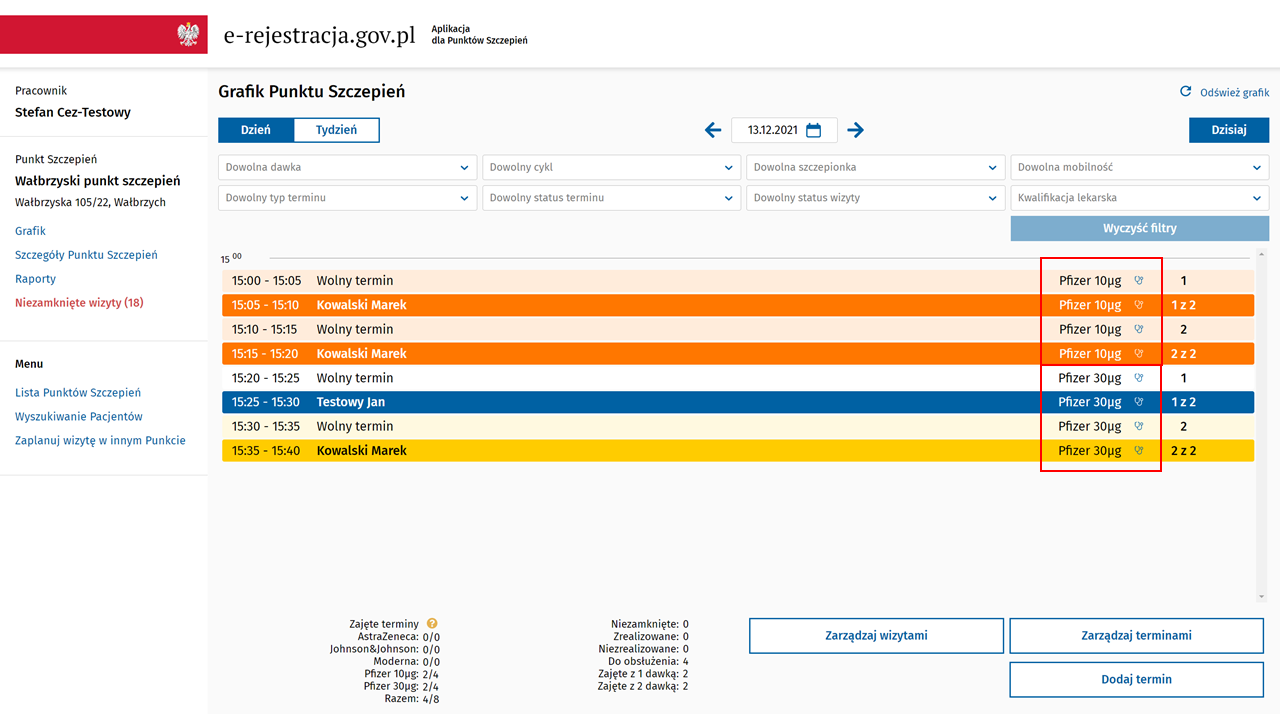
Task: Click the refresh icon beside Odśwież grafik
Action: tap(1186, 92)
